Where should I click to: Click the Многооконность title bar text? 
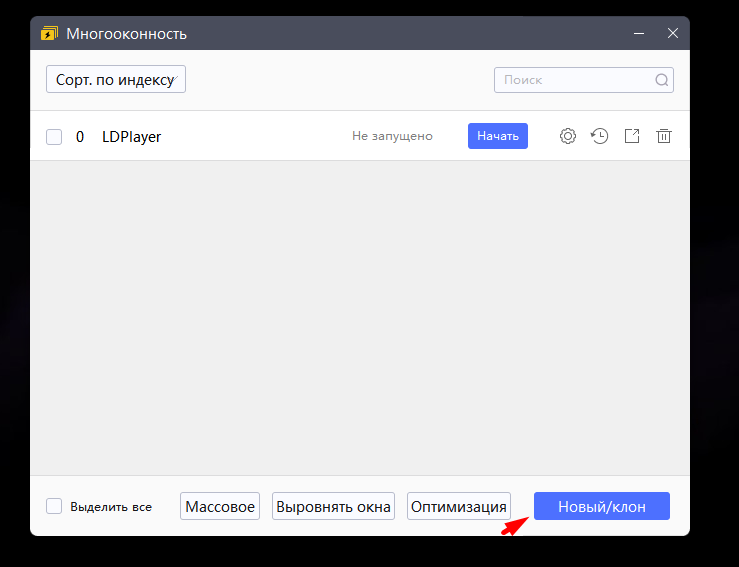point(127,34)
